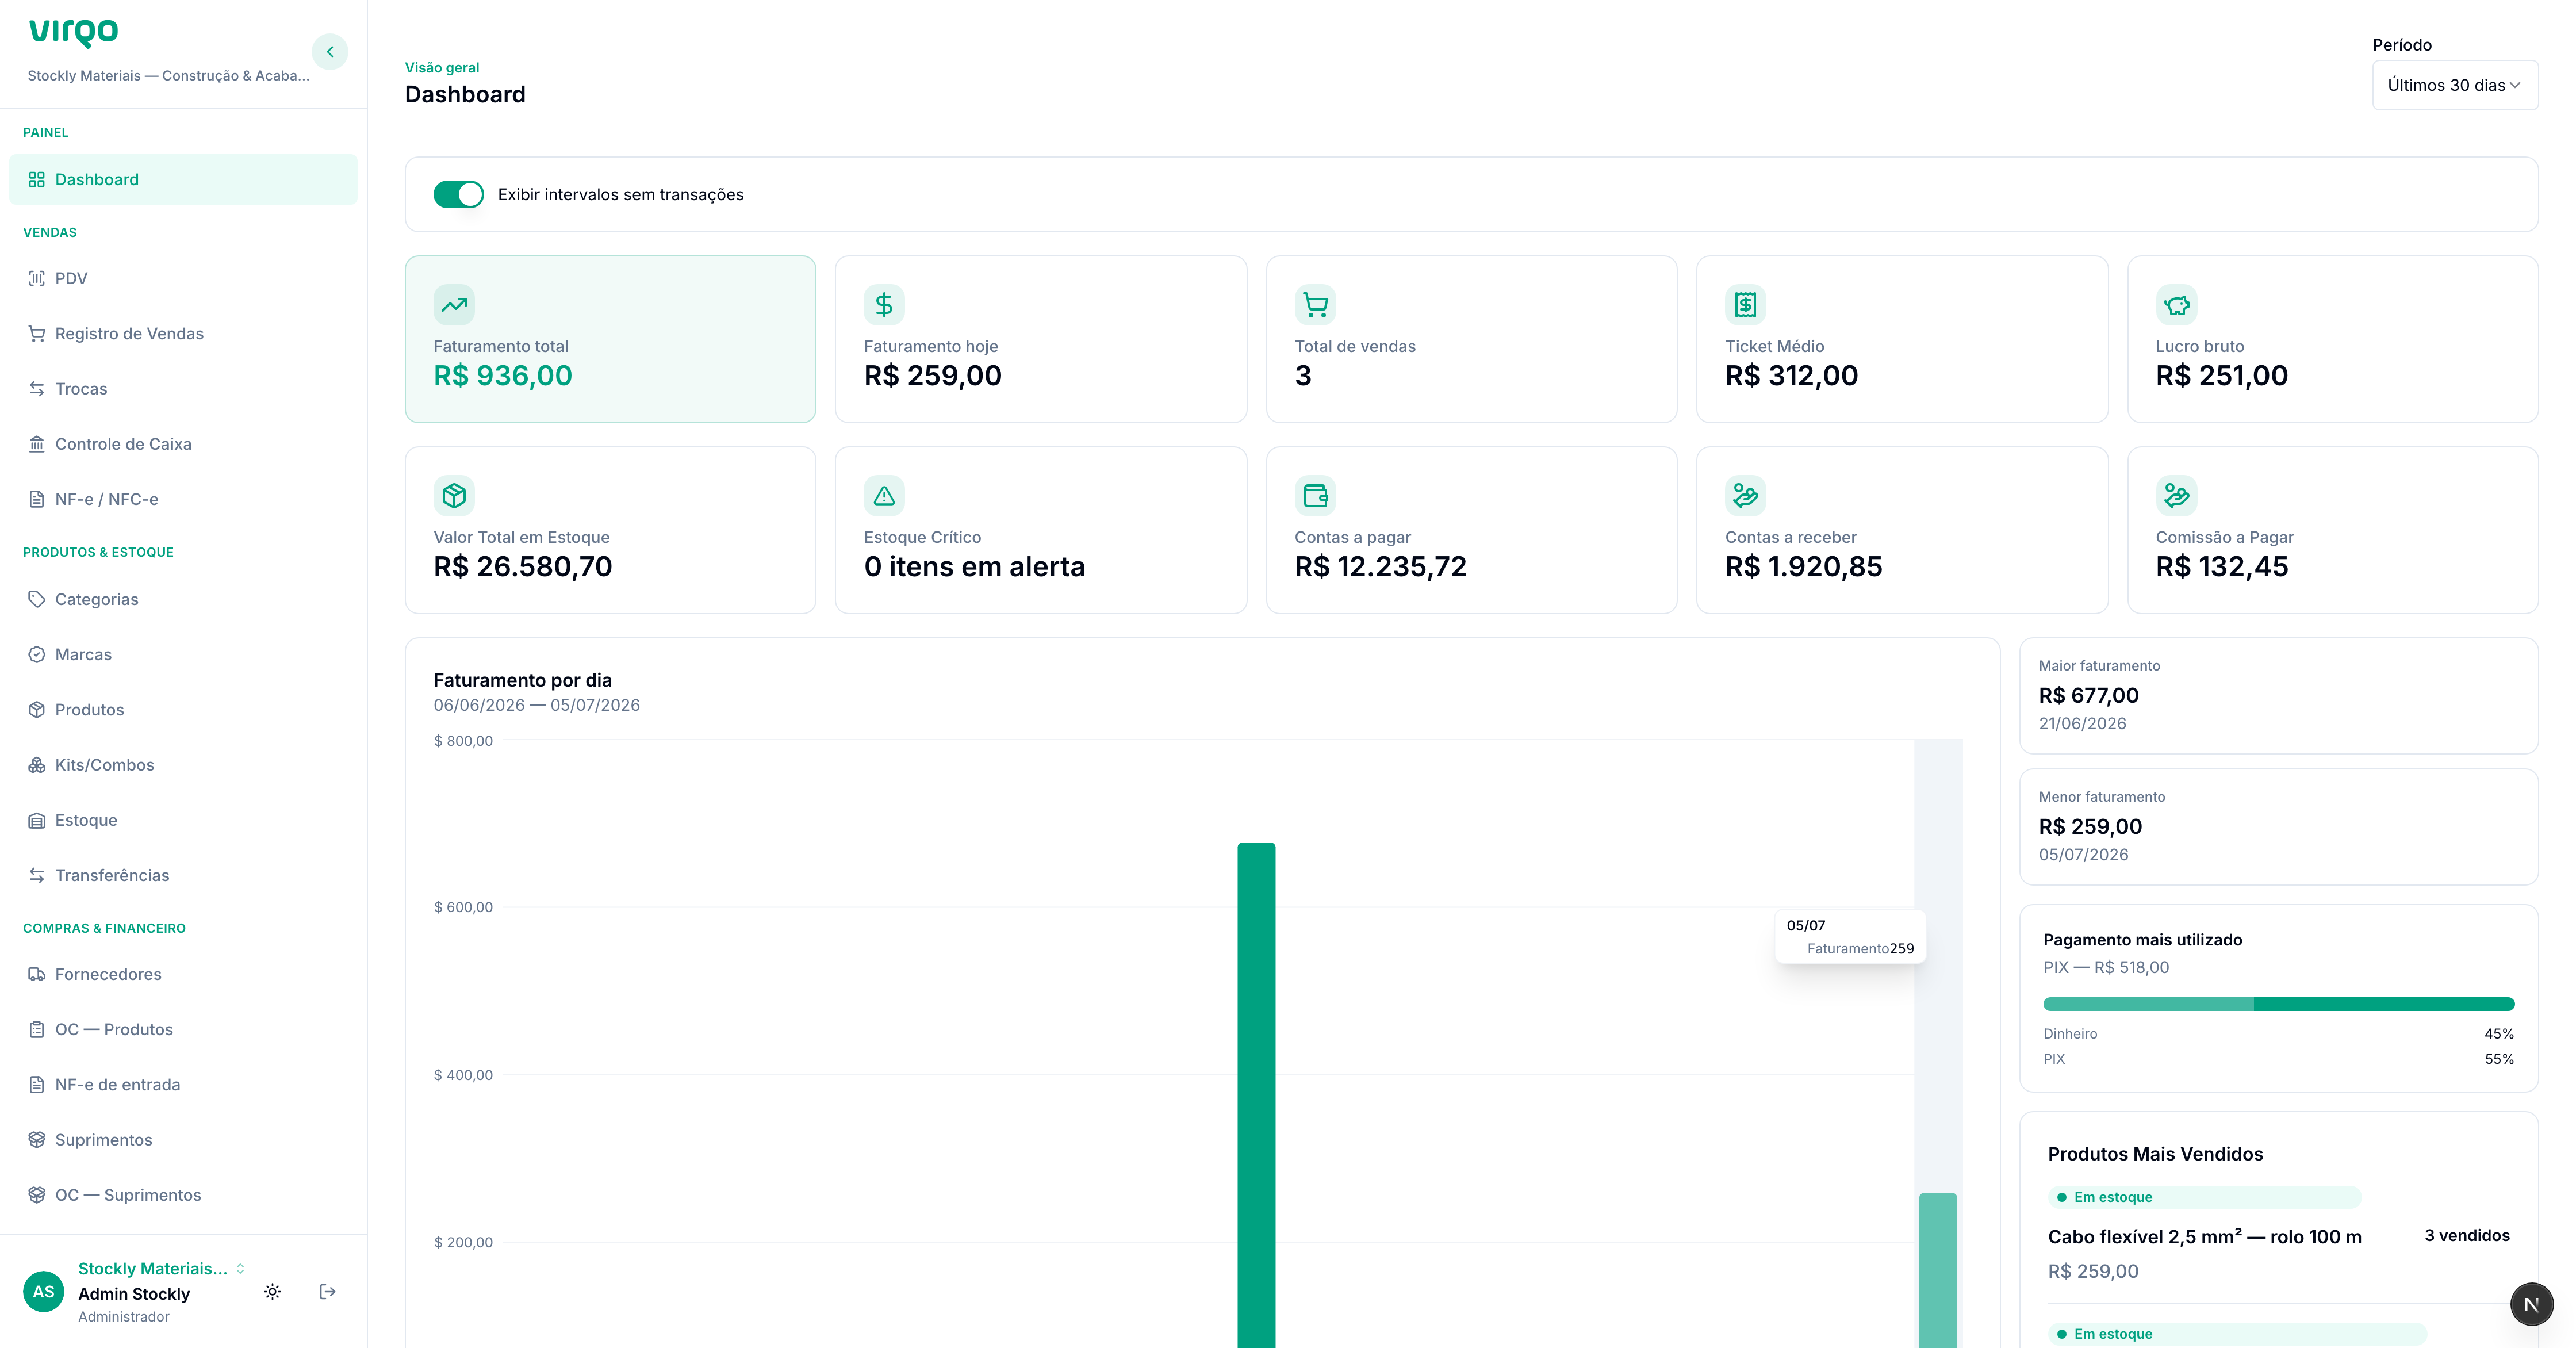Select the Total de vendas card
Screen dimensions: 2576x1348
(1471, 339)
